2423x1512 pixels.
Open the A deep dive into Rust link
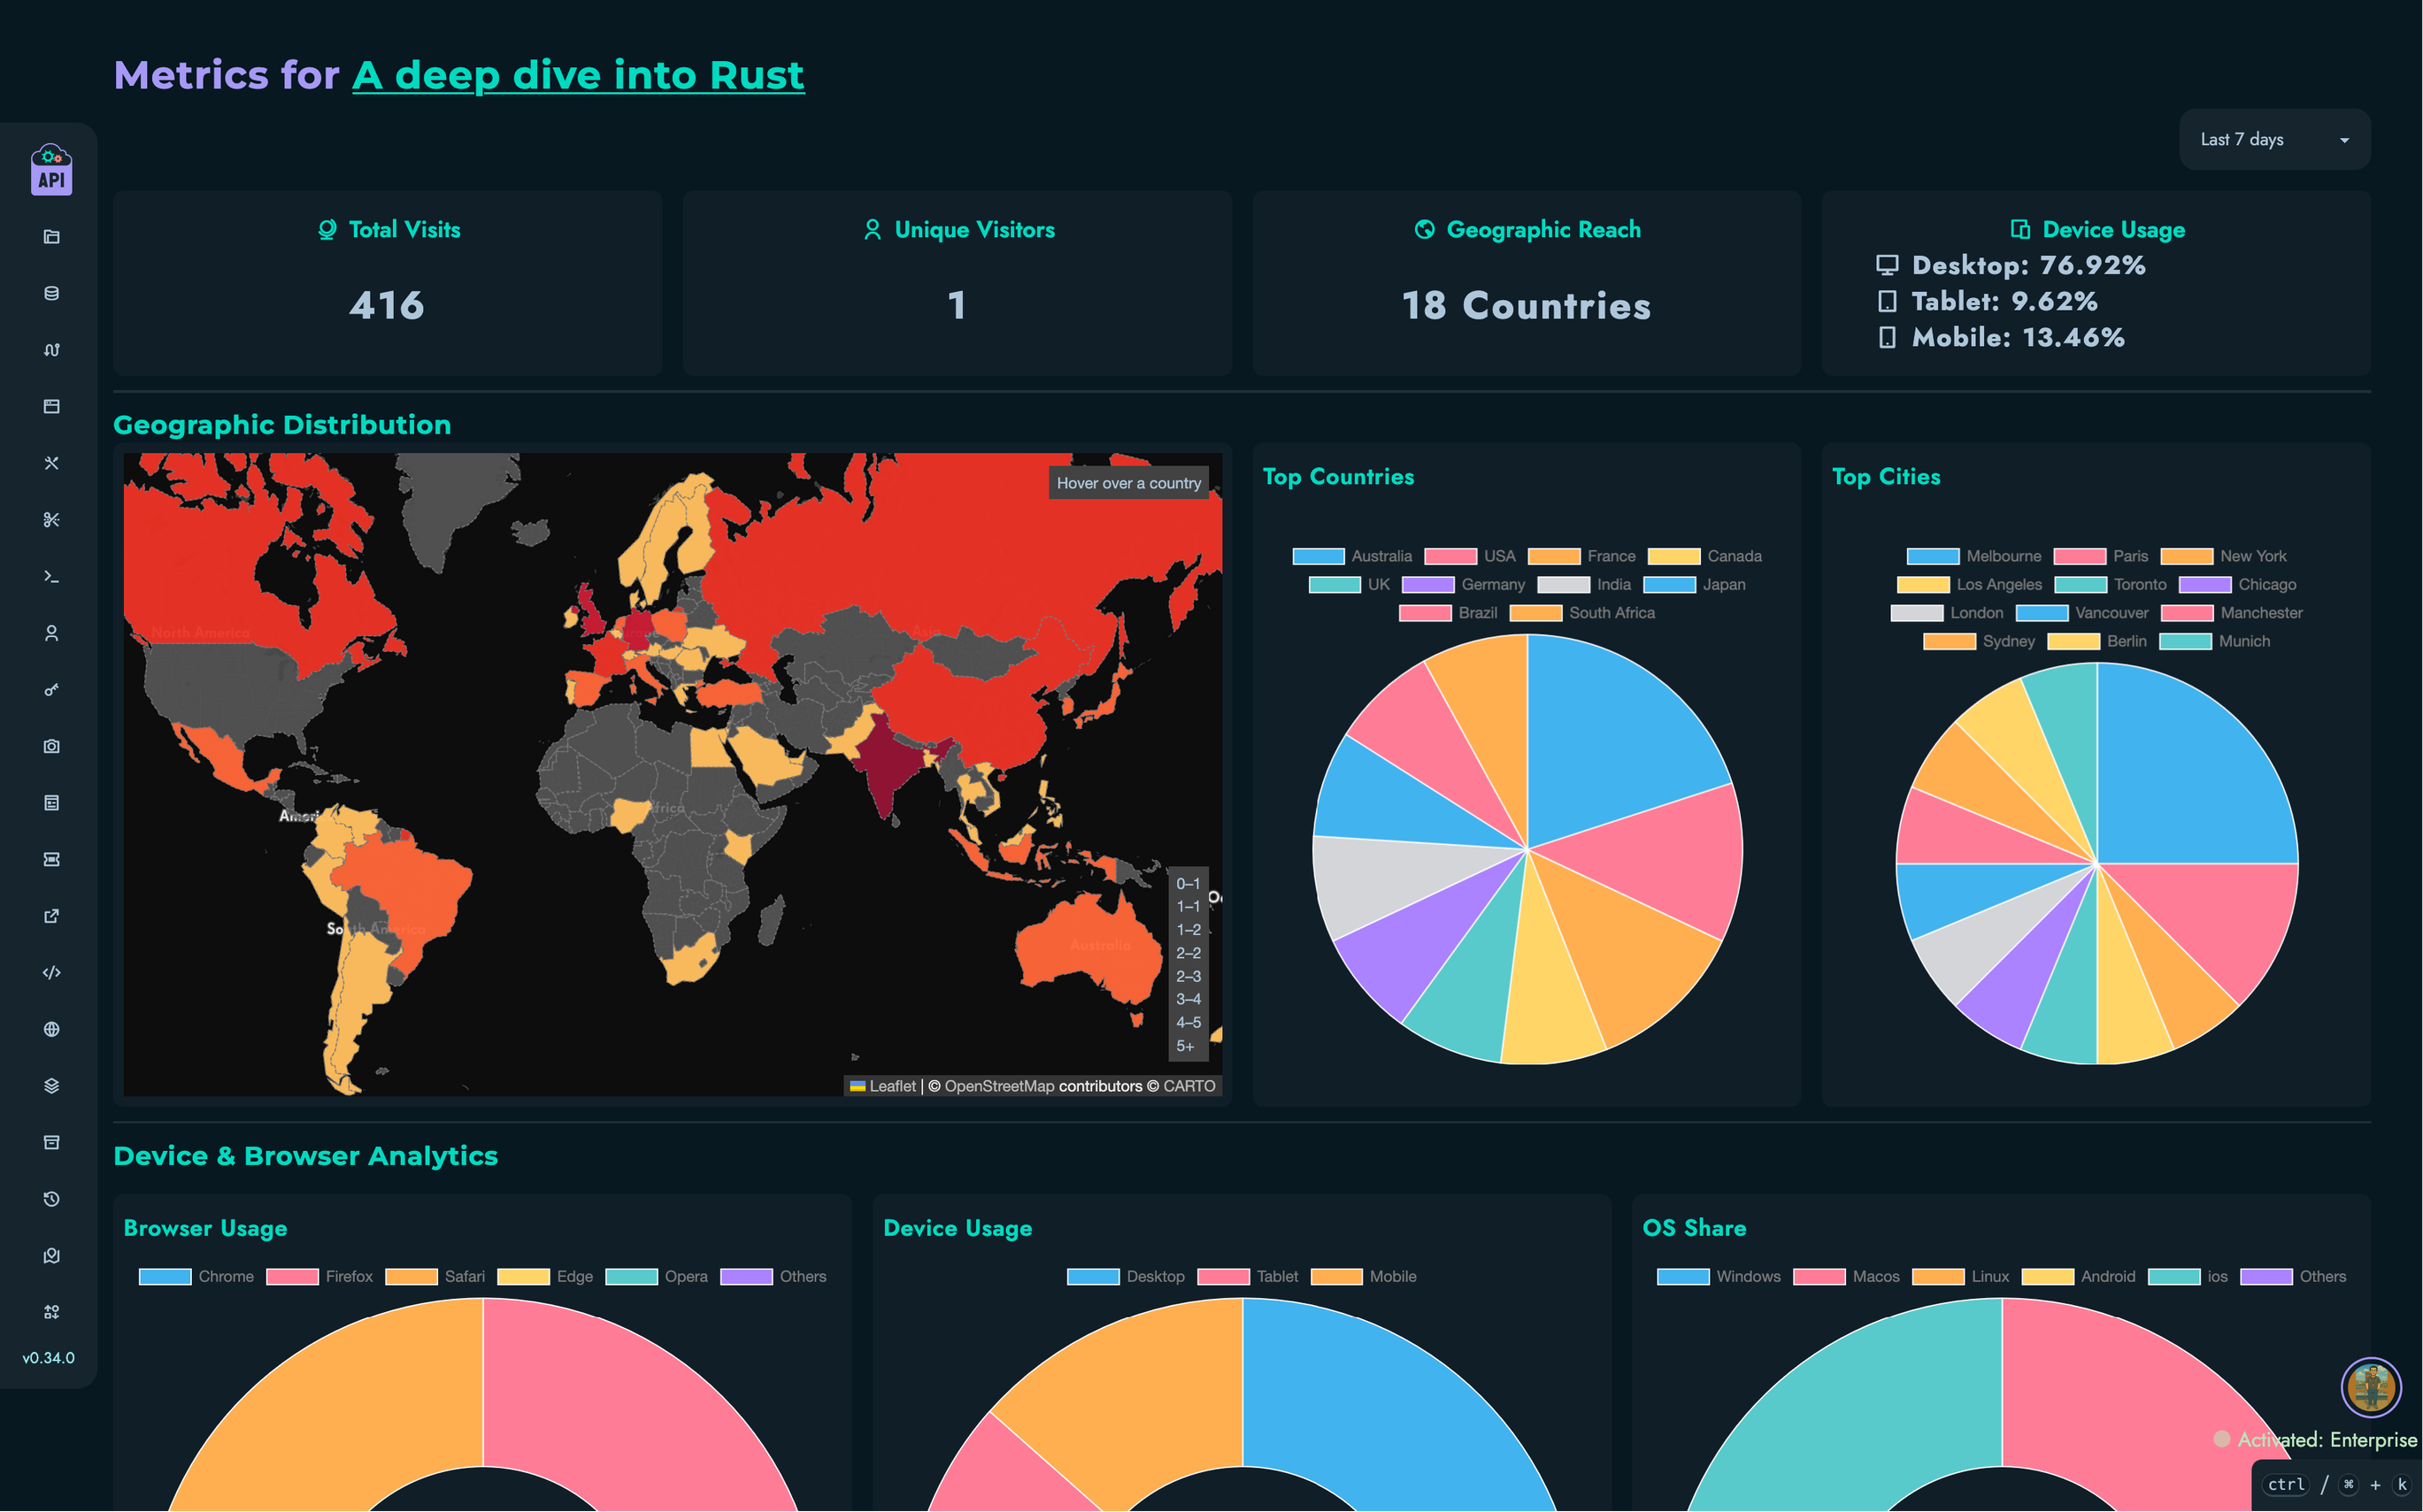(x=578, y=74)
